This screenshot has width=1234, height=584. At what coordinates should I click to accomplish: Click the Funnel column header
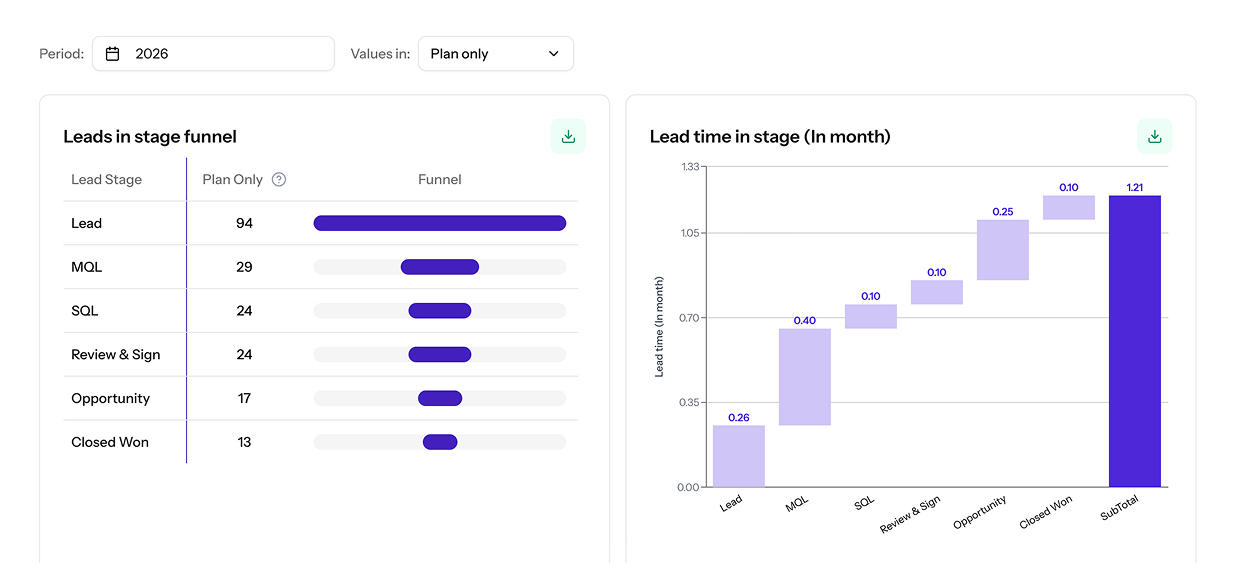click(x=440, y=179)
